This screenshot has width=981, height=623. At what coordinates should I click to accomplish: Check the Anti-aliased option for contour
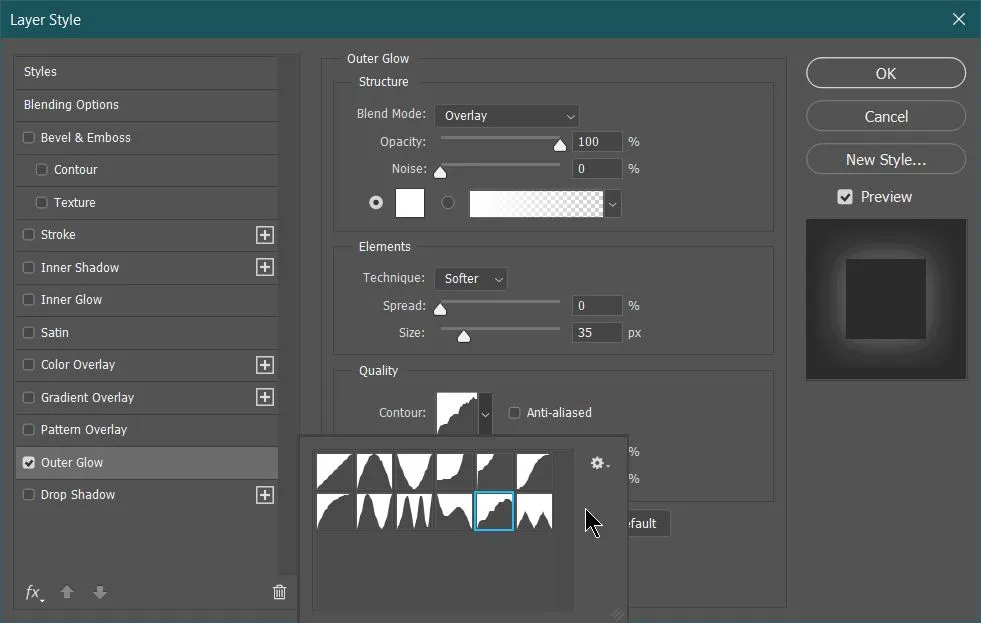coord(514,412)
